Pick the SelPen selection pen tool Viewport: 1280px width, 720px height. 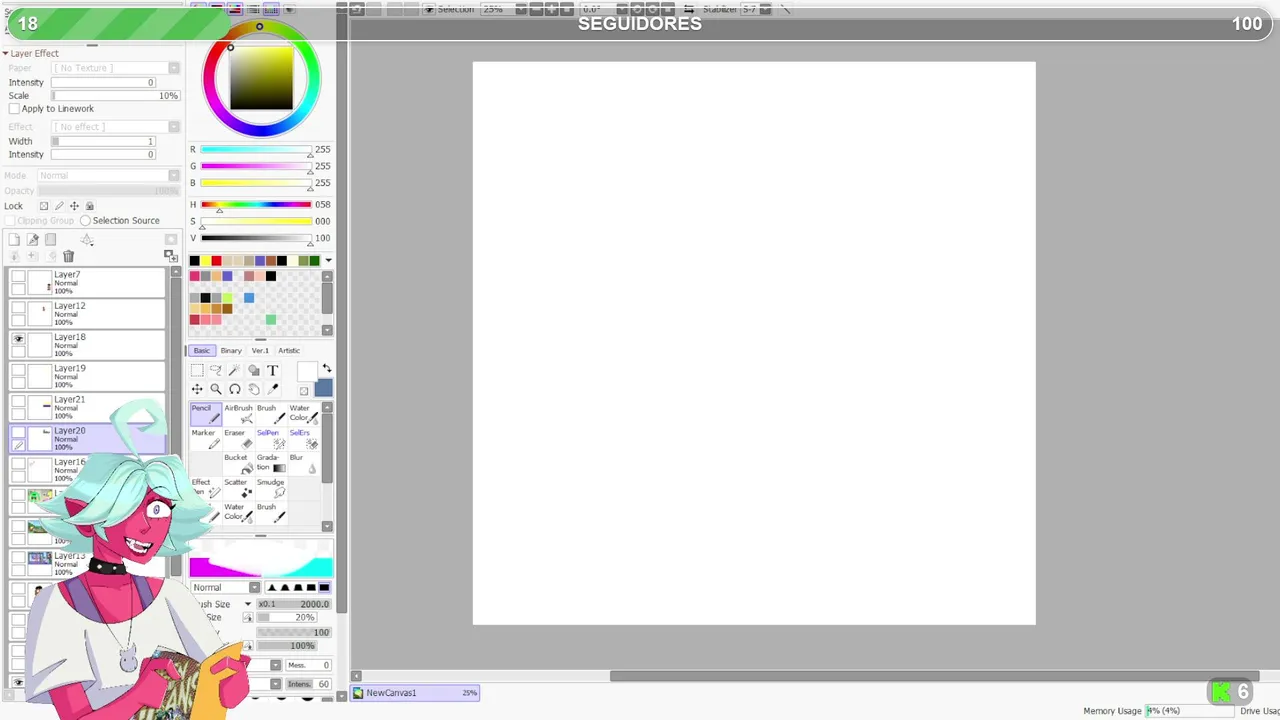pos(270,439)
